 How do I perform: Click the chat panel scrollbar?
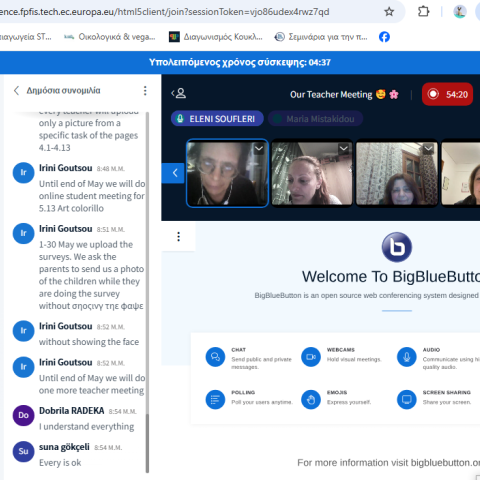(x=147, y=292)
